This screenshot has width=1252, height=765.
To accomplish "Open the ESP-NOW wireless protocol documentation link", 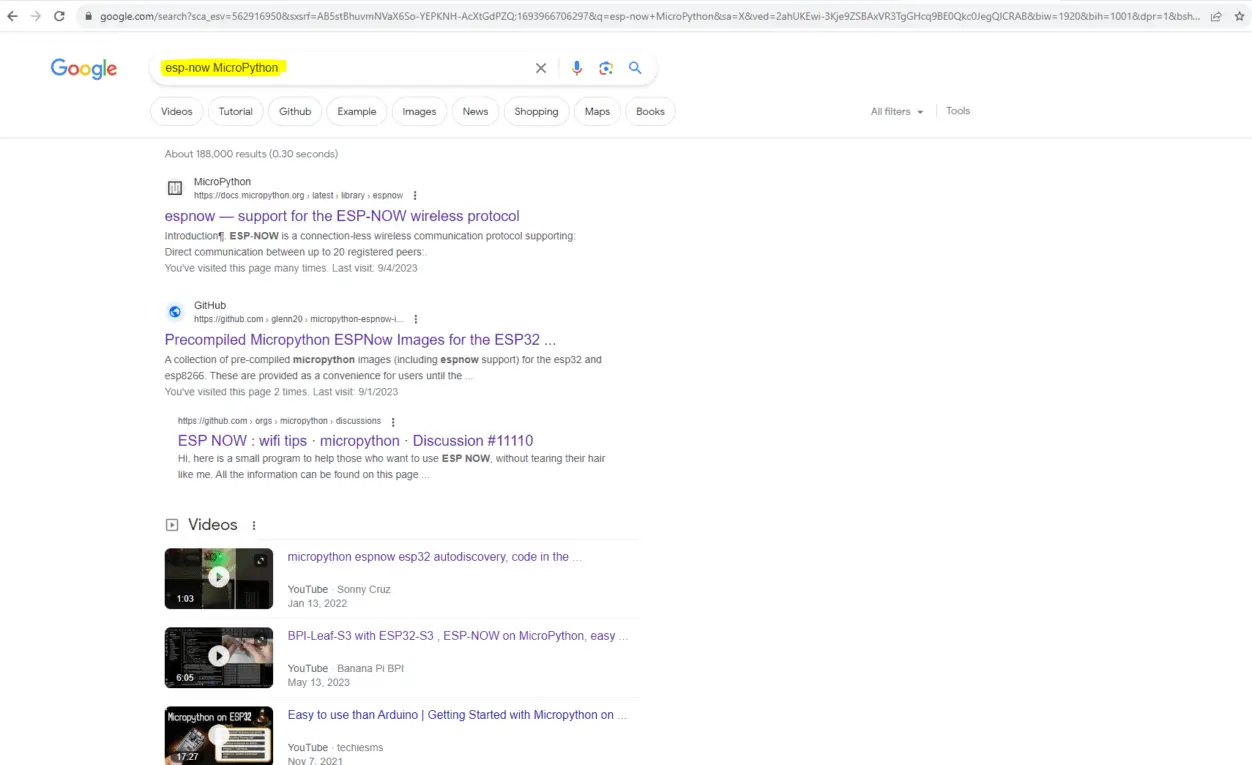I will (x=342, y=216).
